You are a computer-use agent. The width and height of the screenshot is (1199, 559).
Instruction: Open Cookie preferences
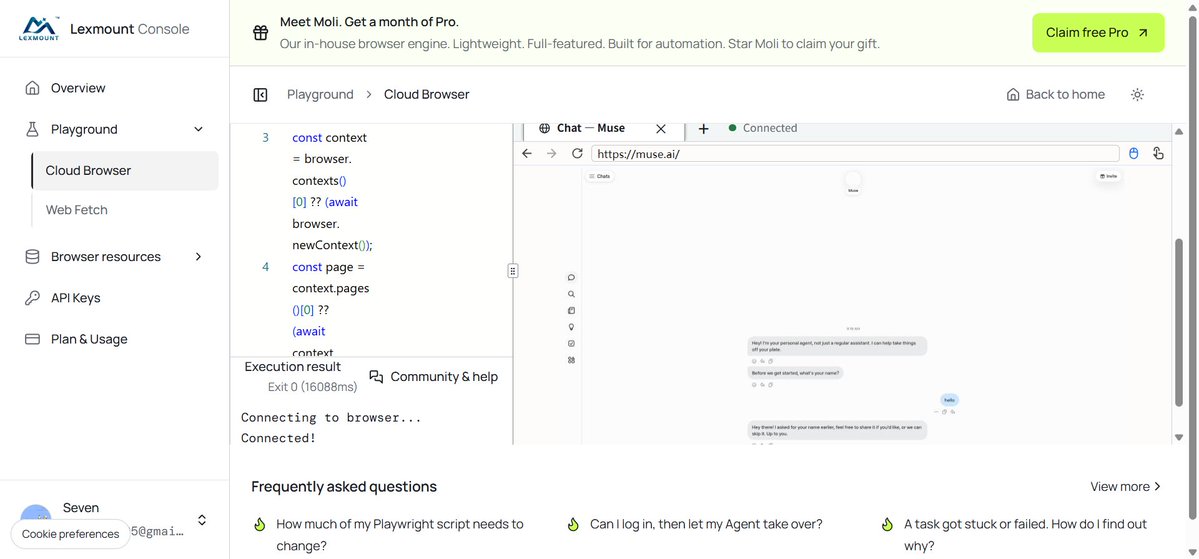click(70, 534)
